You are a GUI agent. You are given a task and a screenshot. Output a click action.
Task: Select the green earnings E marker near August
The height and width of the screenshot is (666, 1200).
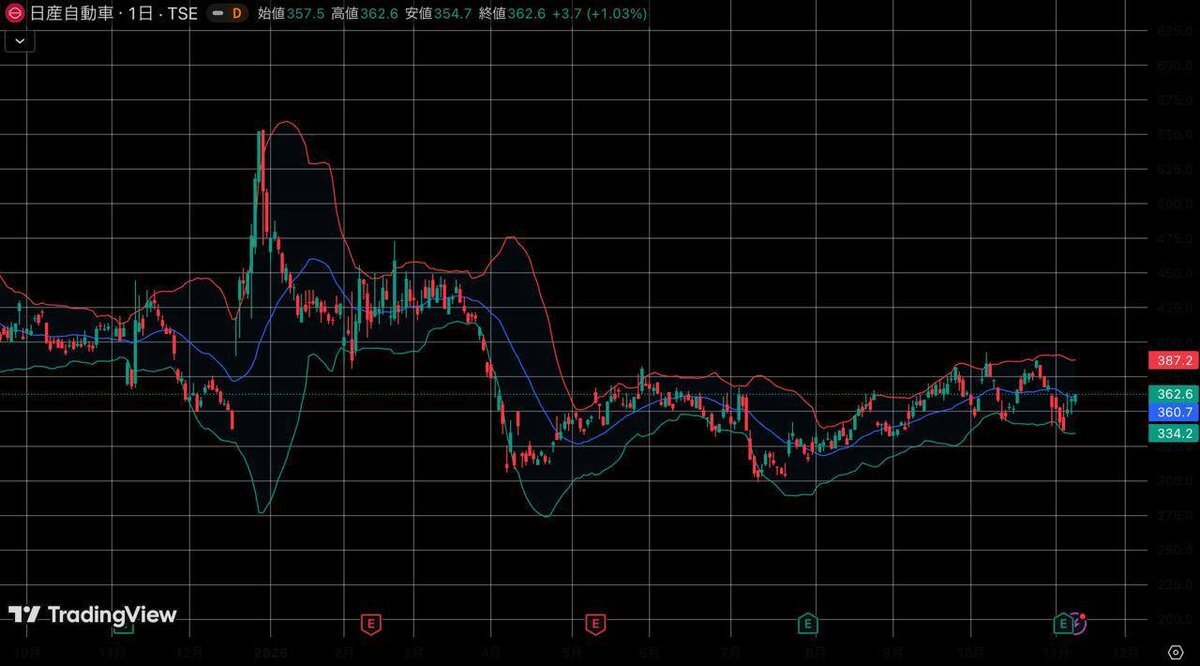808,624
